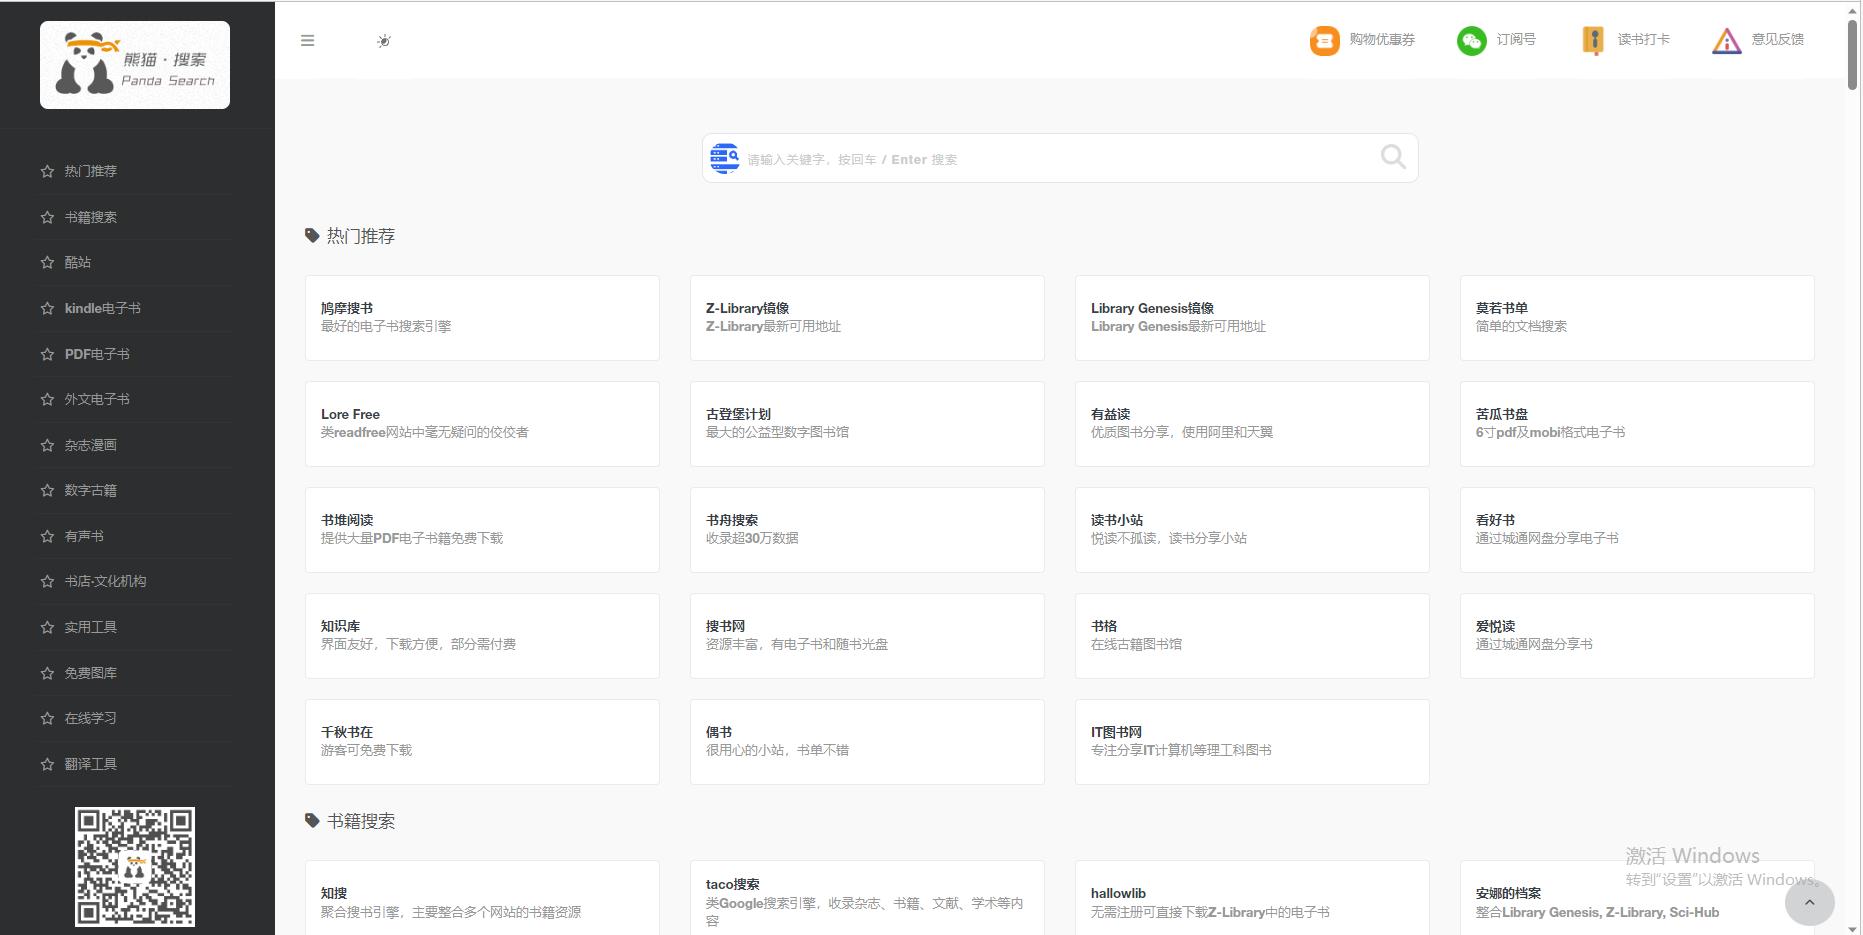The image size is (1863, 935).
Task: Click the 意见反馈 feedback warning icon
Action: (x=1726, y=40)
